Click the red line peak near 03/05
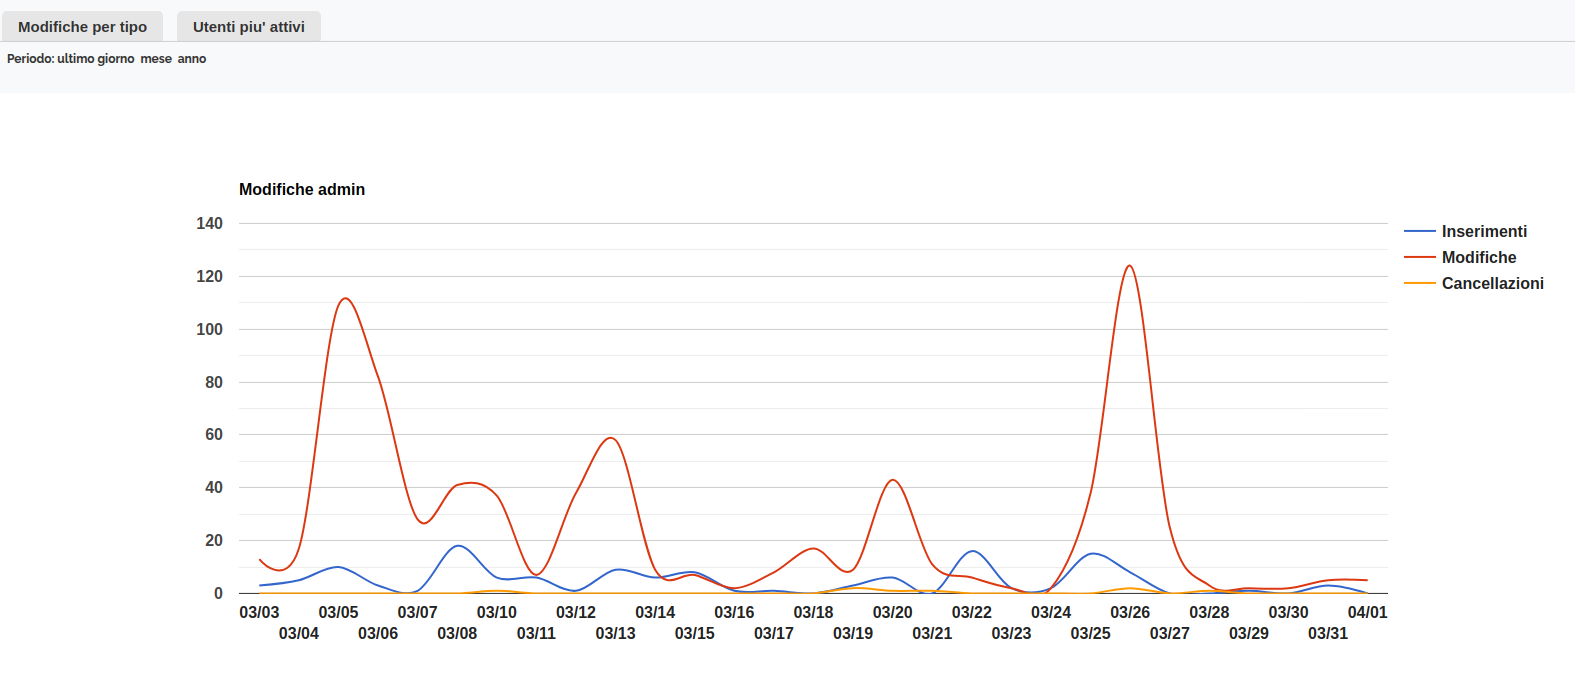This screenshot has width=1575, height=682. (x=345, y=298)
